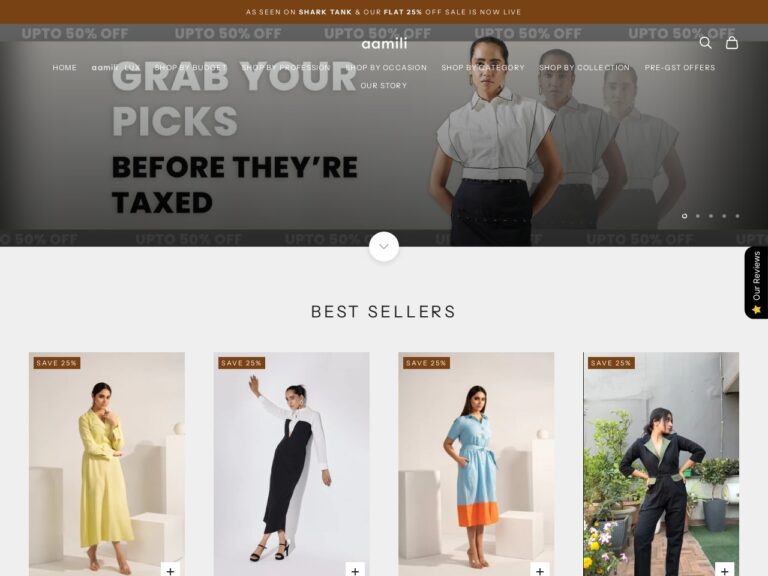Screen dimensions: 768x576
Task: Select the second slideshow dot indicator
Action: [697, 216]
